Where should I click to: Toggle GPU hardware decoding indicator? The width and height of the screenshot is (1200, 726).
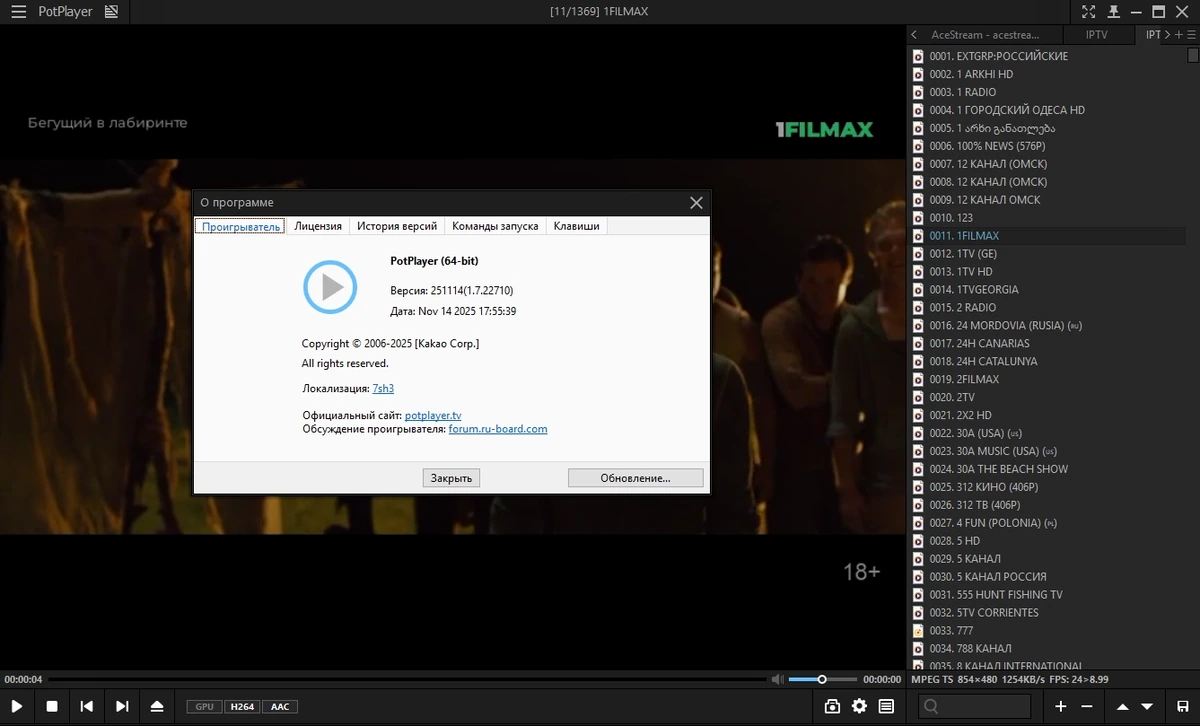click(204, 707)
